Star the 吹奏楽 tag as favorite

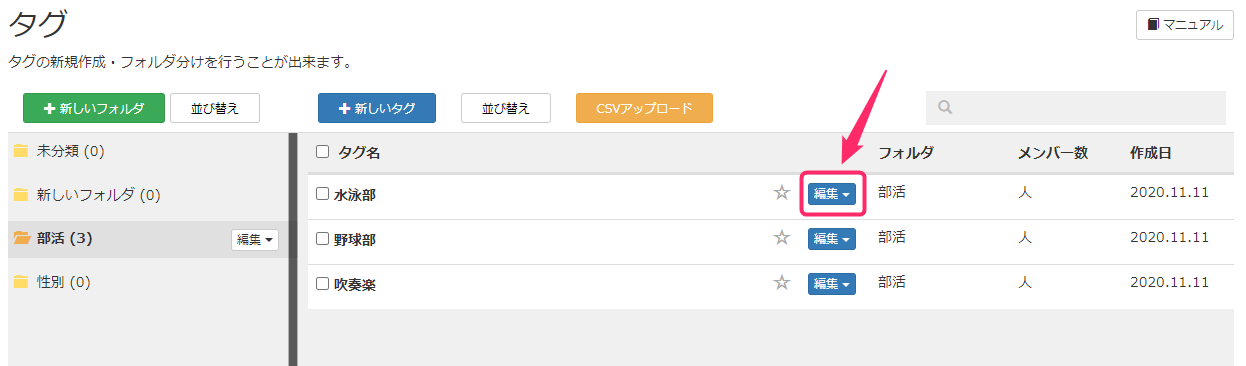pos(782,283)
